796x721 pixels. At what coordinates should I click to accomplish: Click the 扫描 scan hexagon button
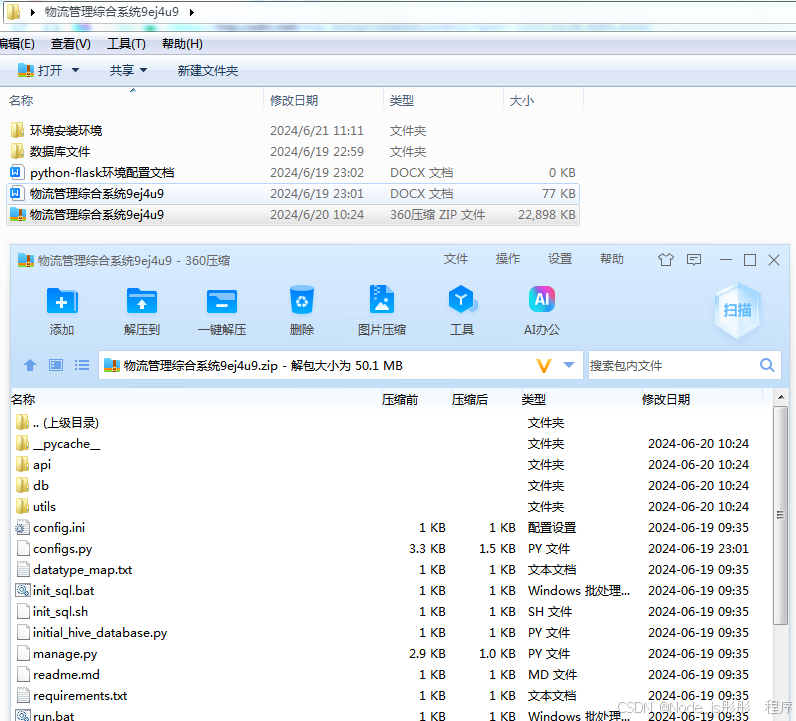click(737, 310)
